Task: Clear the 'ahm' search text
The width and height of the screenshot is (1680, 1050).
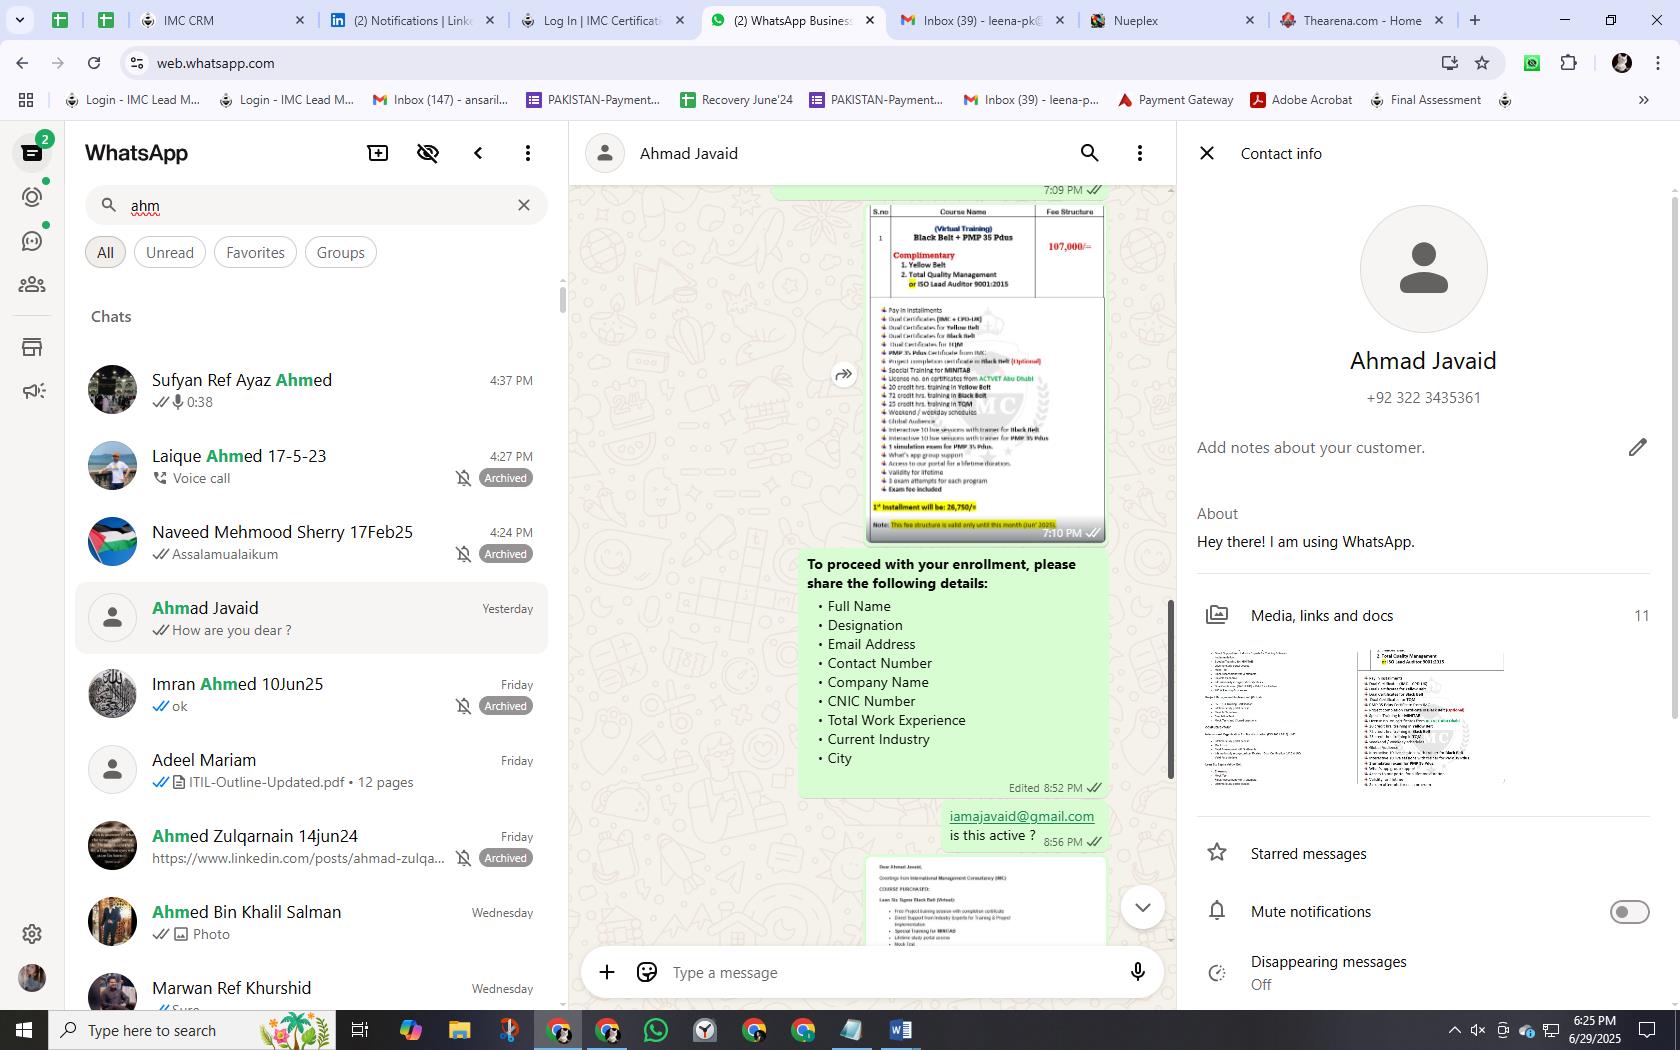Action: pos(524,205)
